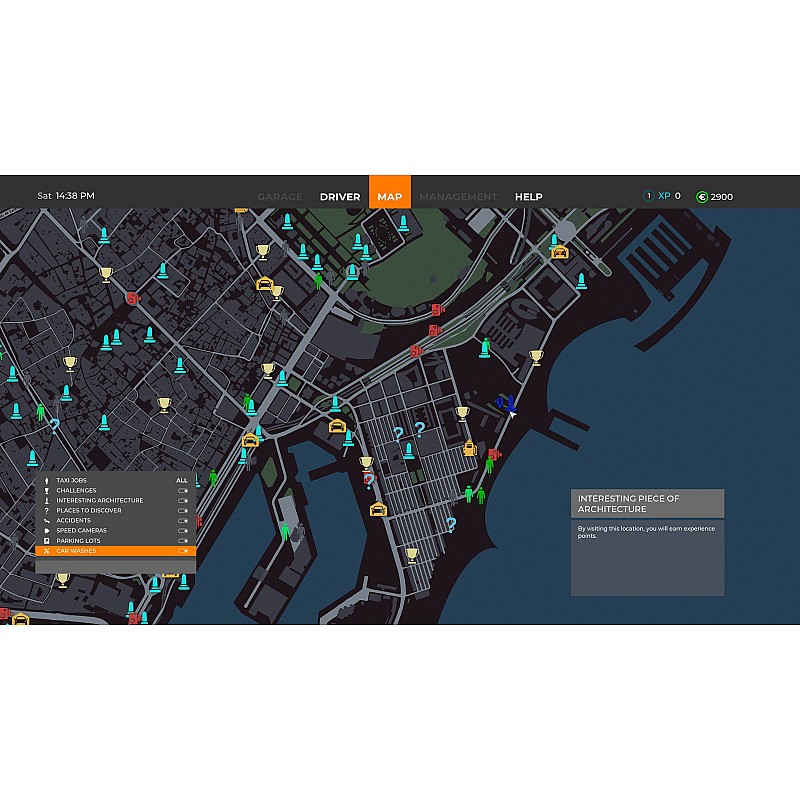Click the taxi garage icon at top right
Viewport: 800px width, 800px height.
click(559, 252)
